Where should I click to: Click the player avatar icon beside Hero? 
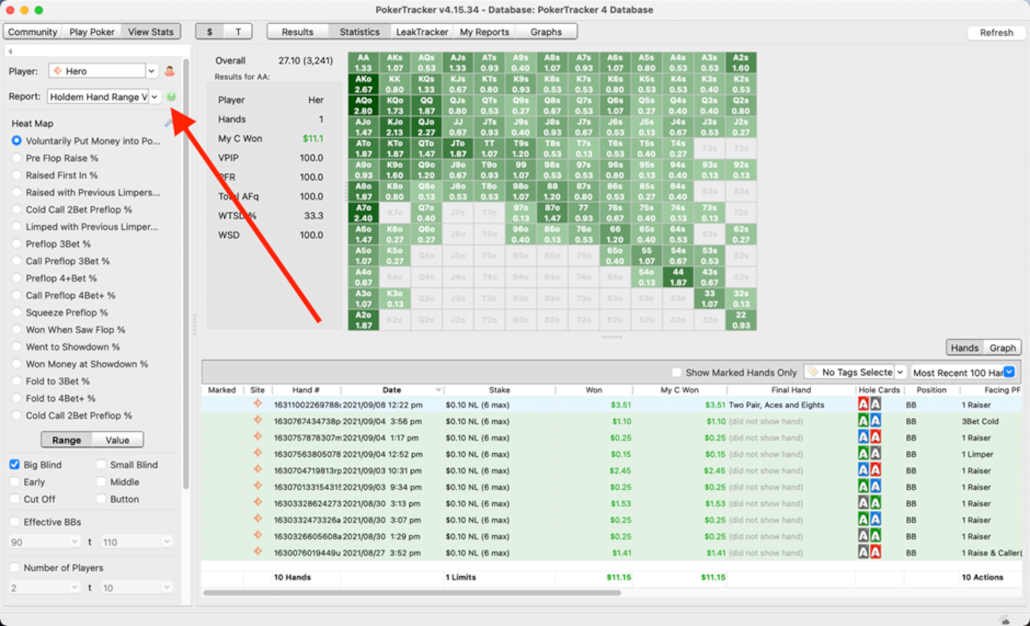(x=169, y=71)
